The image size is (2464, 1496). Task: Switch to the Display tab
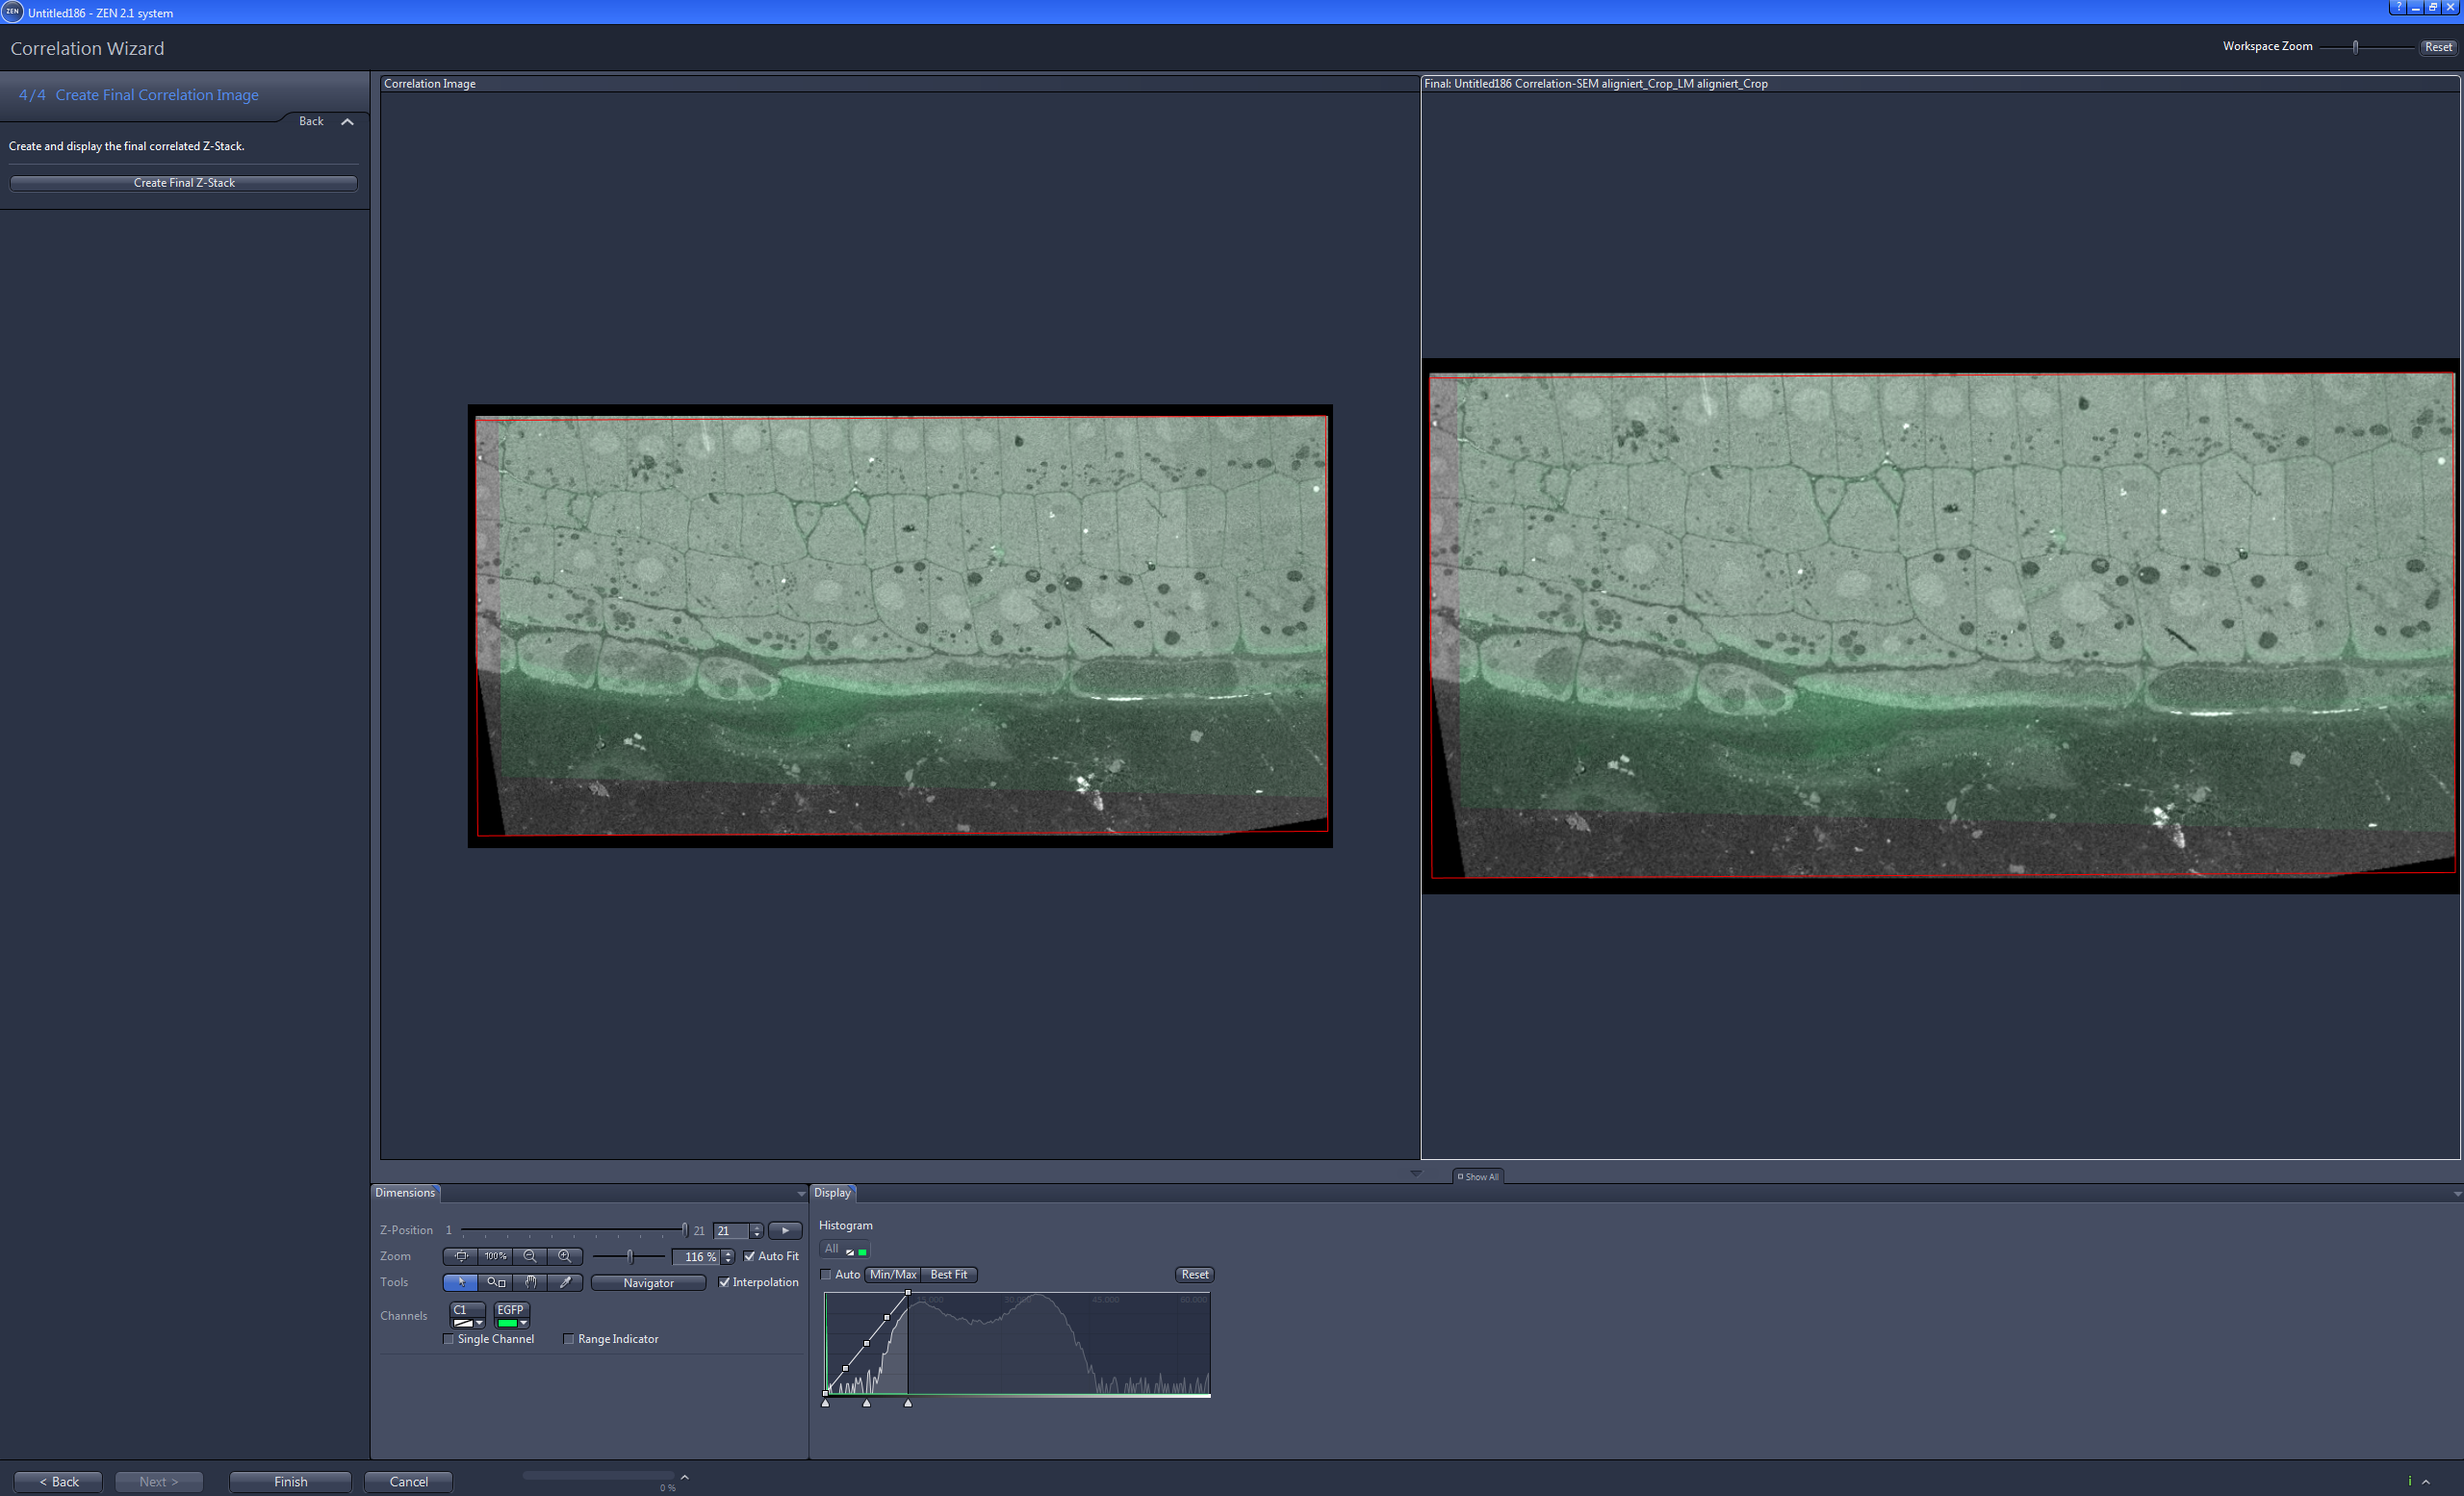[x=832, y=1192]
